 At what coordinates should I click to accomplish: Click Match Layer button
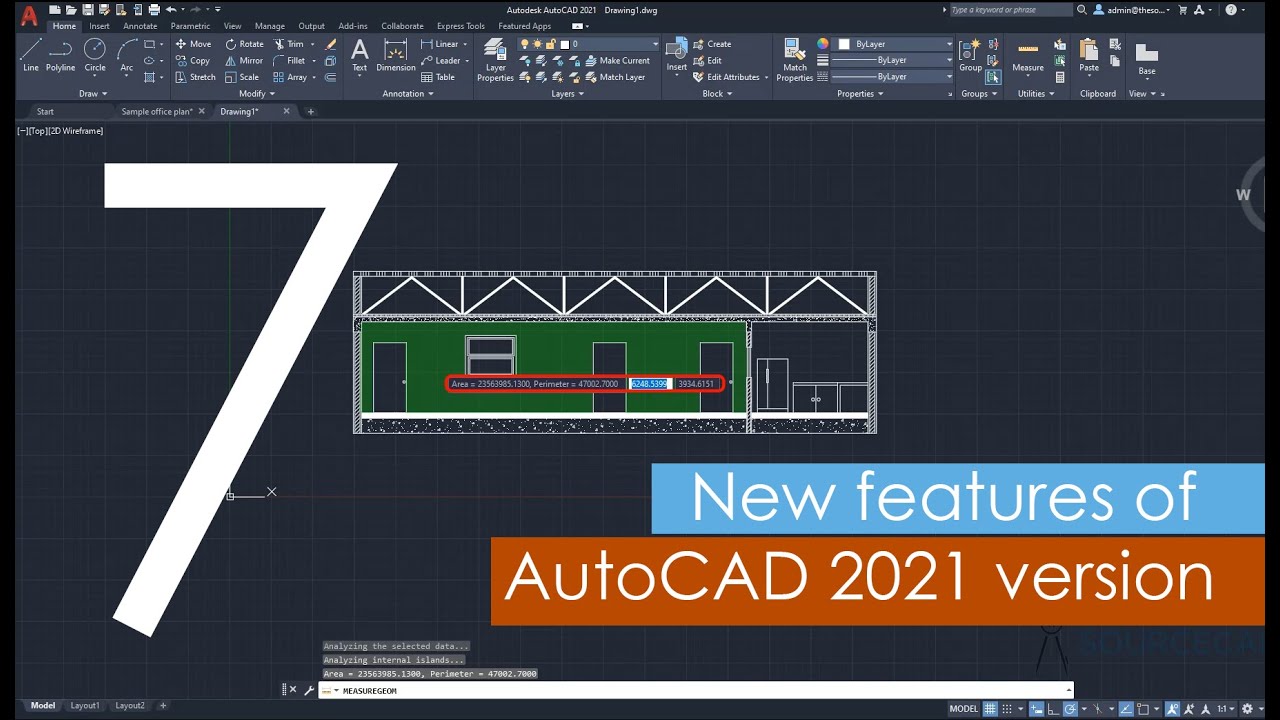click(x=614, y=77)
